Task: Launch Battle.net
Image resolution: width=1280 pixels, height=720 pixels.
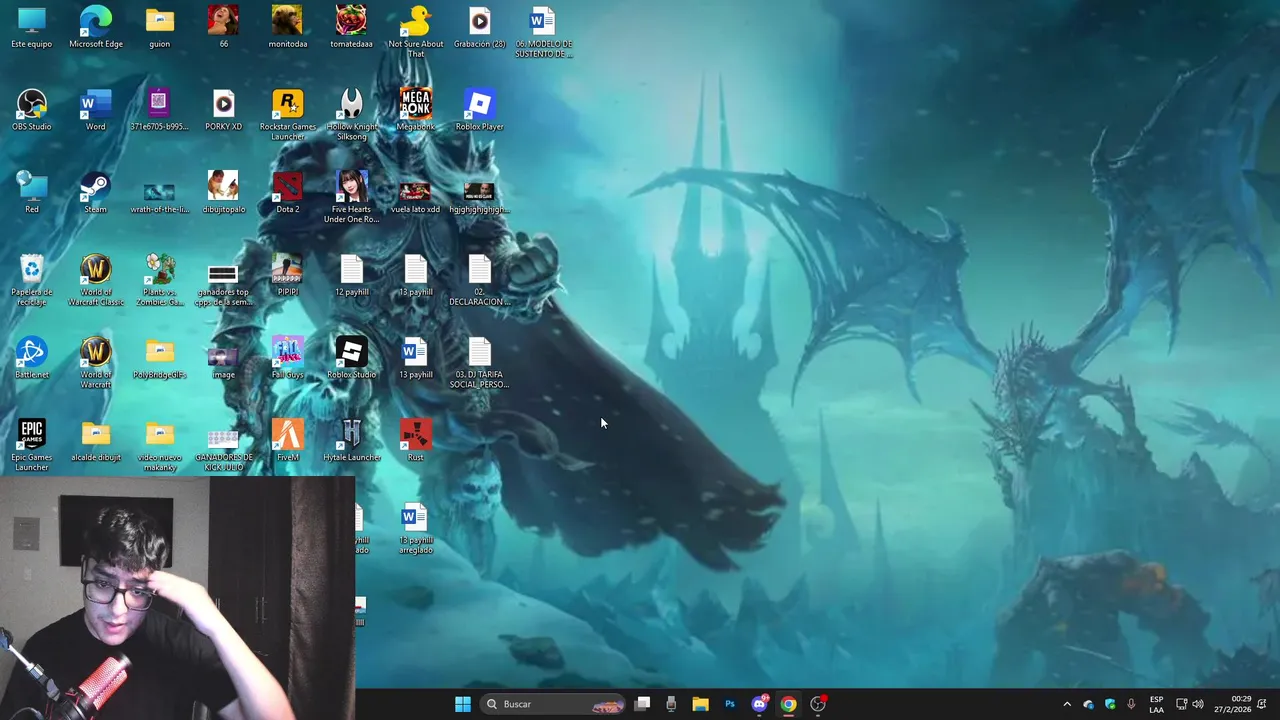Action: tap(32, 358)
